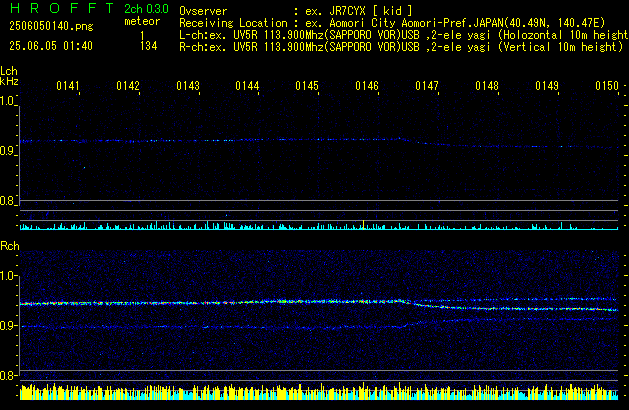The width and height of the screenshot is (629, 410).
Task: Select the L-ch receiver description line
Action: (x=404, y=35)
